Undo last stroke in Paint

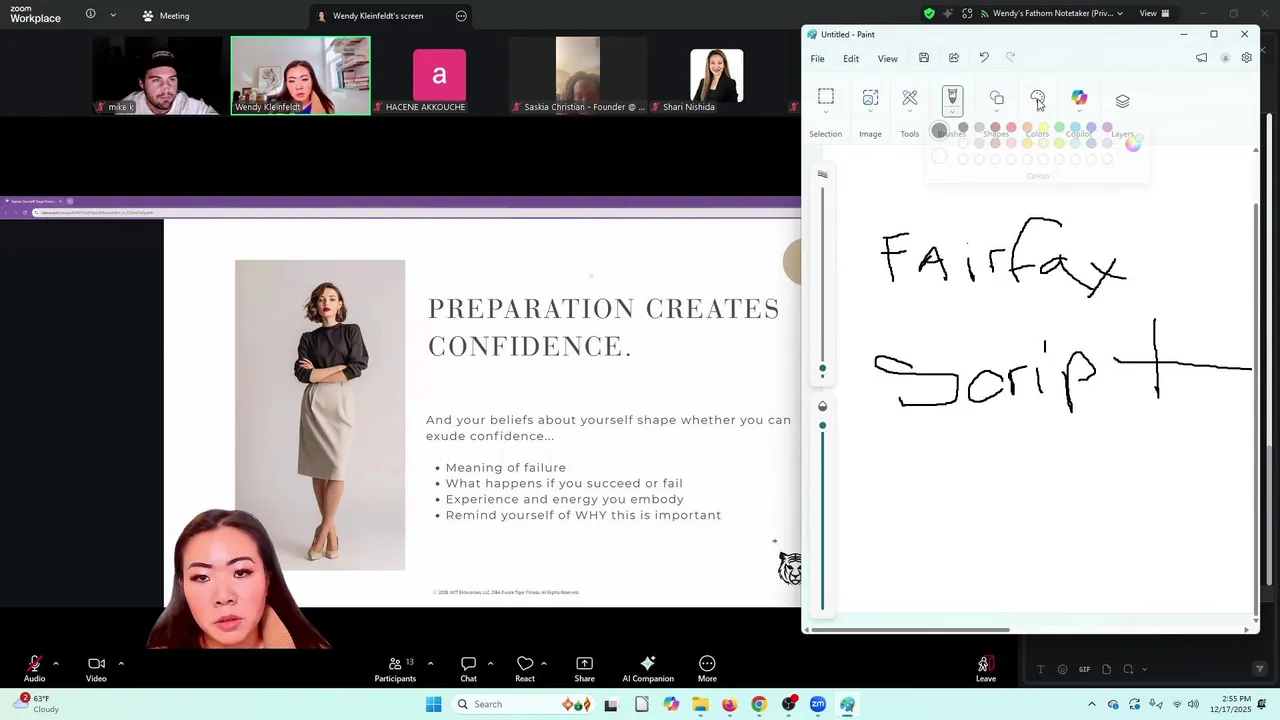[x=984, y=58]
